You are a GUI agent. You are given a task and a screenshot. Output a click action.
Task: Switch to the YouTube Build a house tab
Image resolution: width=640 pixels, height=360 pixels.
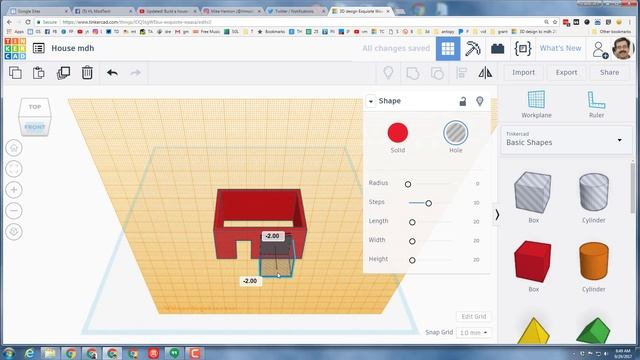tap(167, 11)
